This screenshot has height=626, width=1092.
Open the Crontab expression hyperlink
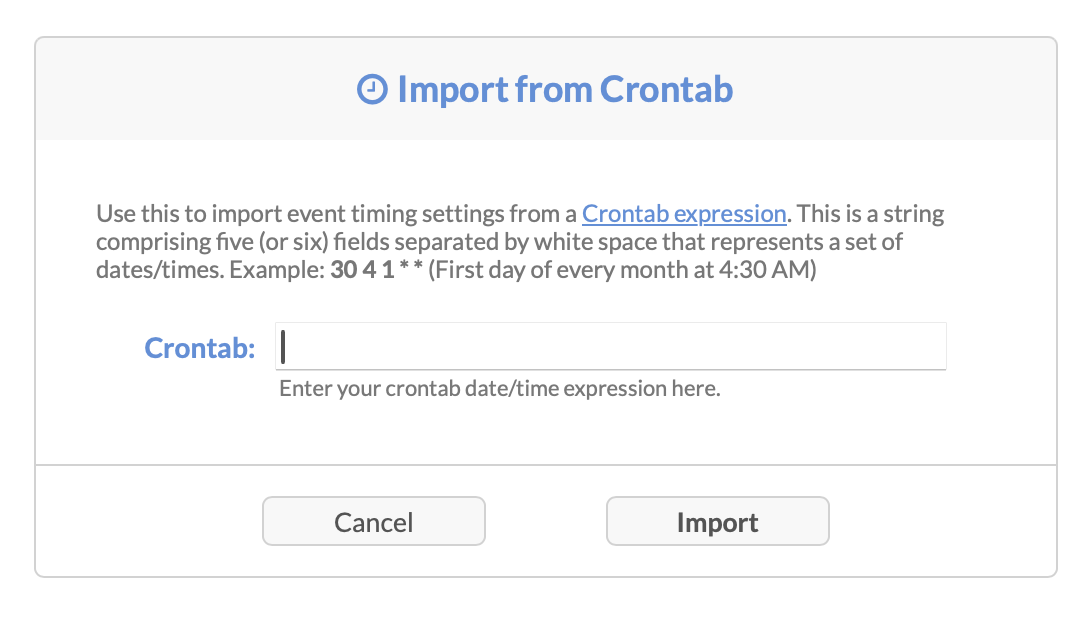click(684, 214)
